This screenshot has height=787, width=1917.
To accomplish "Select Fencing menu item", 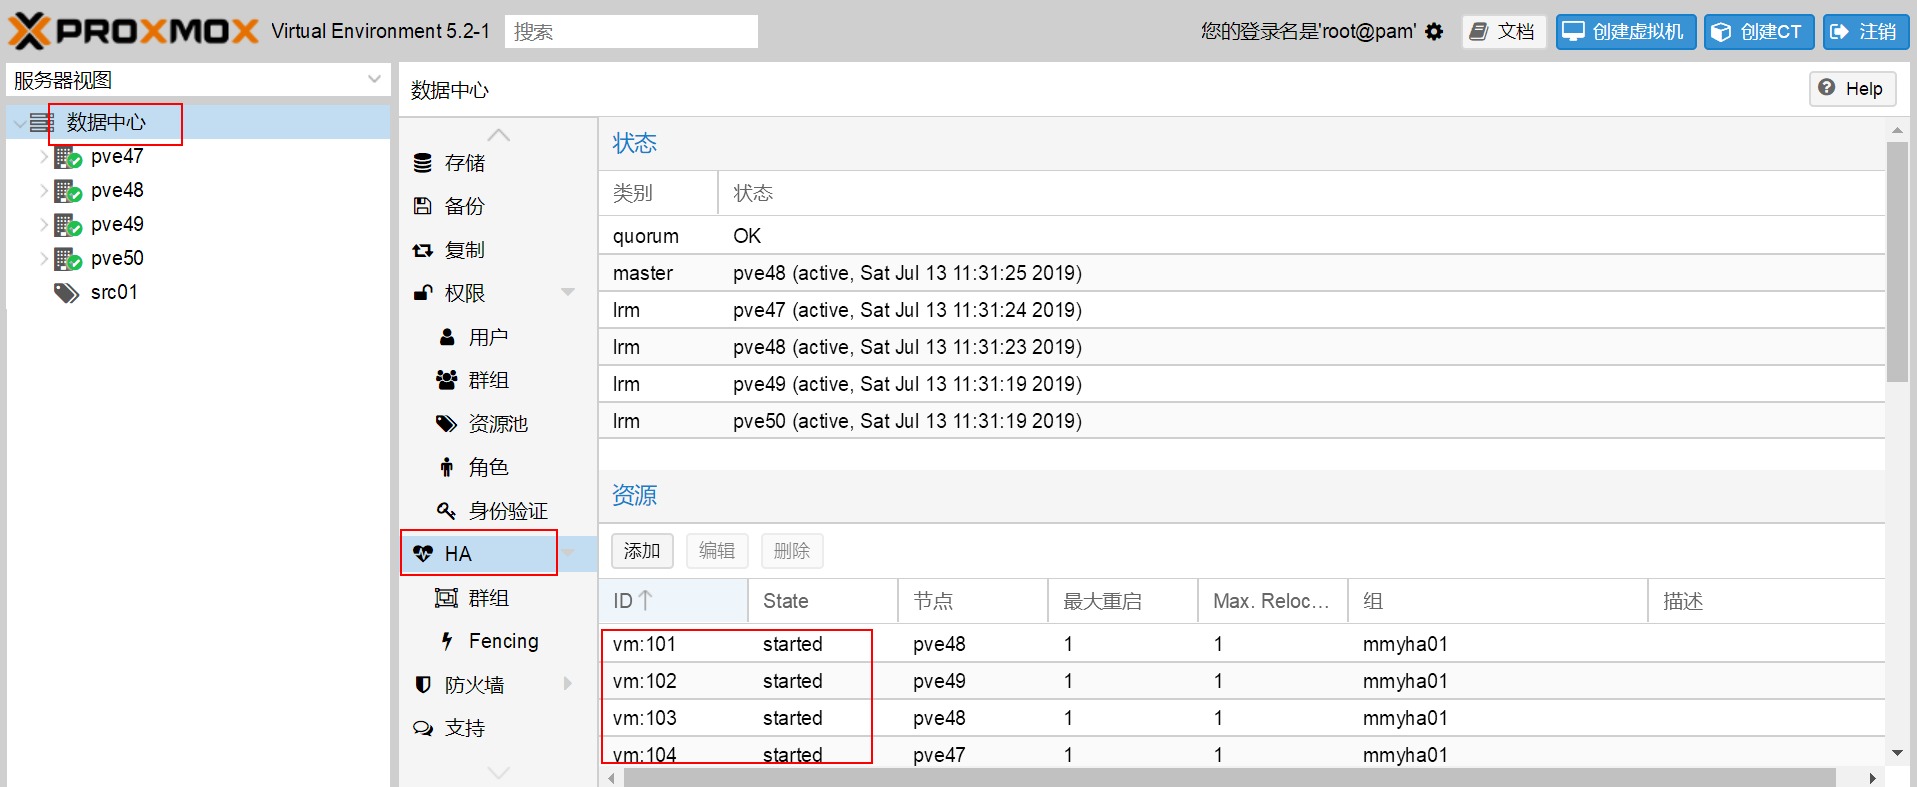I will pos(498,641).
